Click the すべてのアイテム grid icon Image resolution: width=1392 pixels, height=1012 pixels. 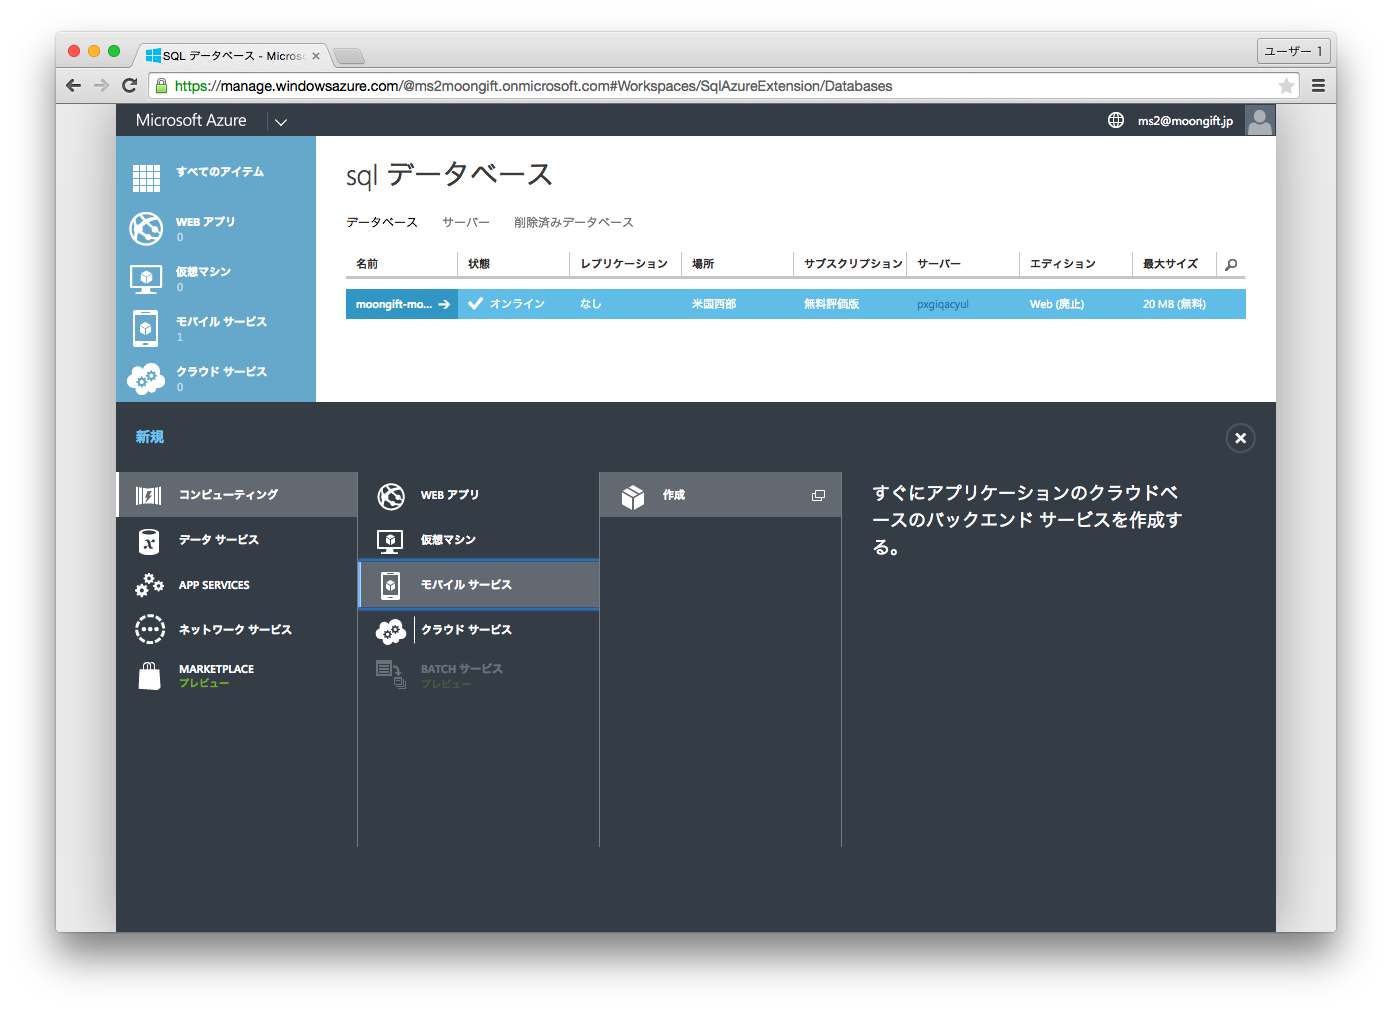(x=146, y=178)
